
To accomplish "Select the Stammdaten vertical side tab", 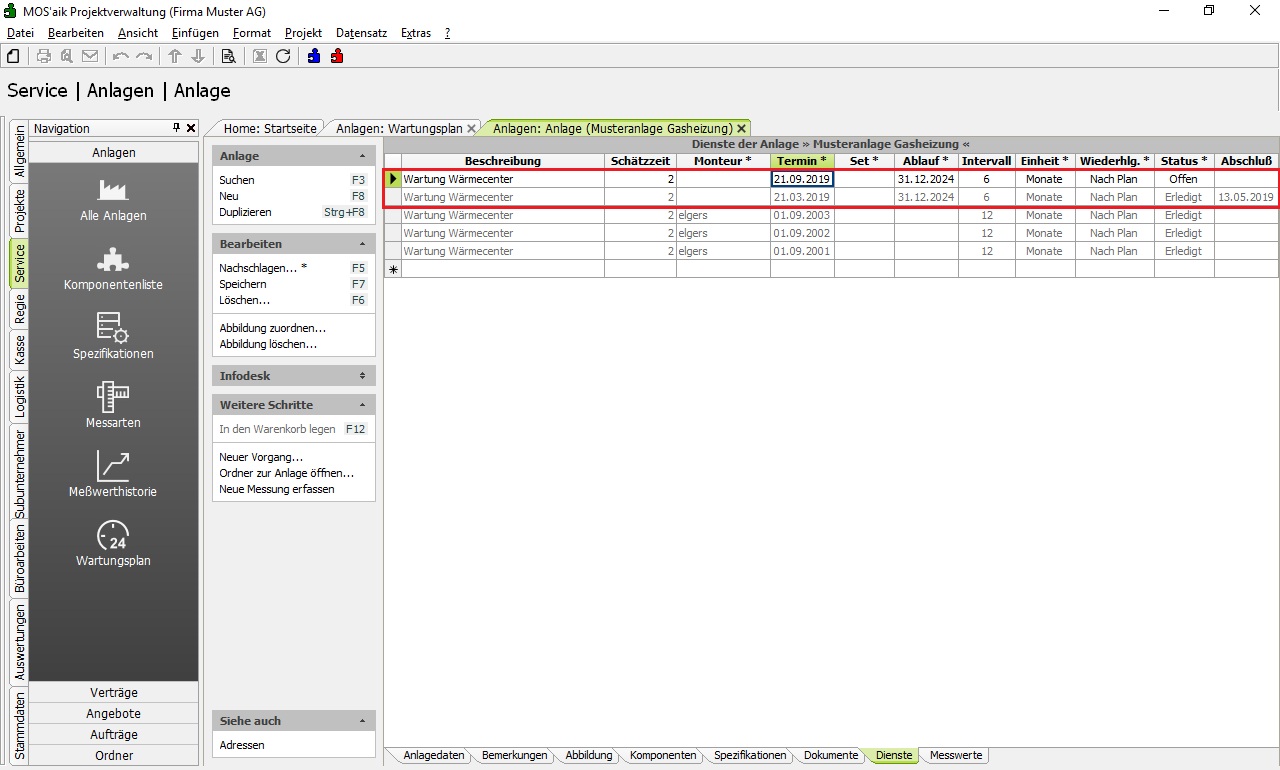I will 19,725.
